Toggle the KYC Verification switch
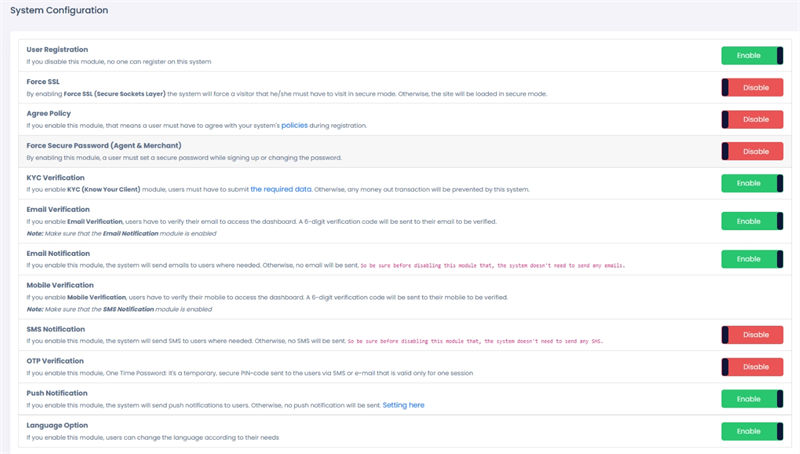This screenshot has width=800, height=454. [x=751, y=183]
